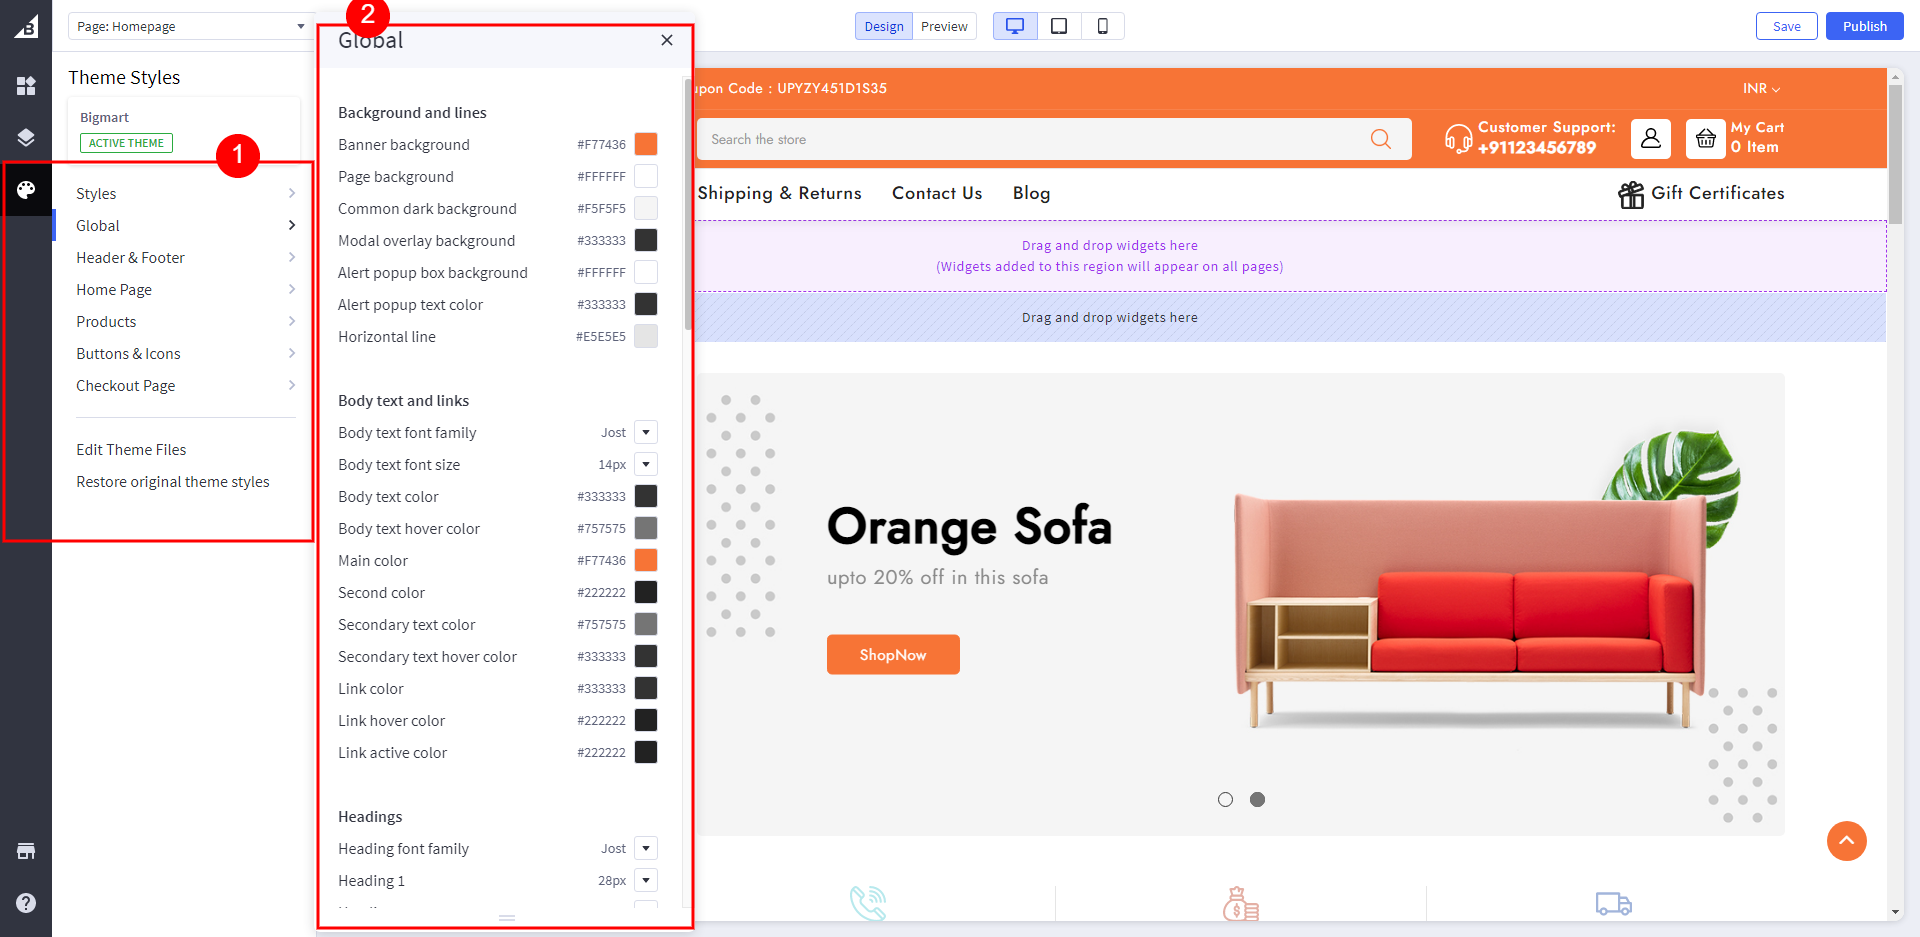This screenshot has width=1920, height=937.
Task: Open the layers icon in left sidebar
Action: [x=26, y=137]
